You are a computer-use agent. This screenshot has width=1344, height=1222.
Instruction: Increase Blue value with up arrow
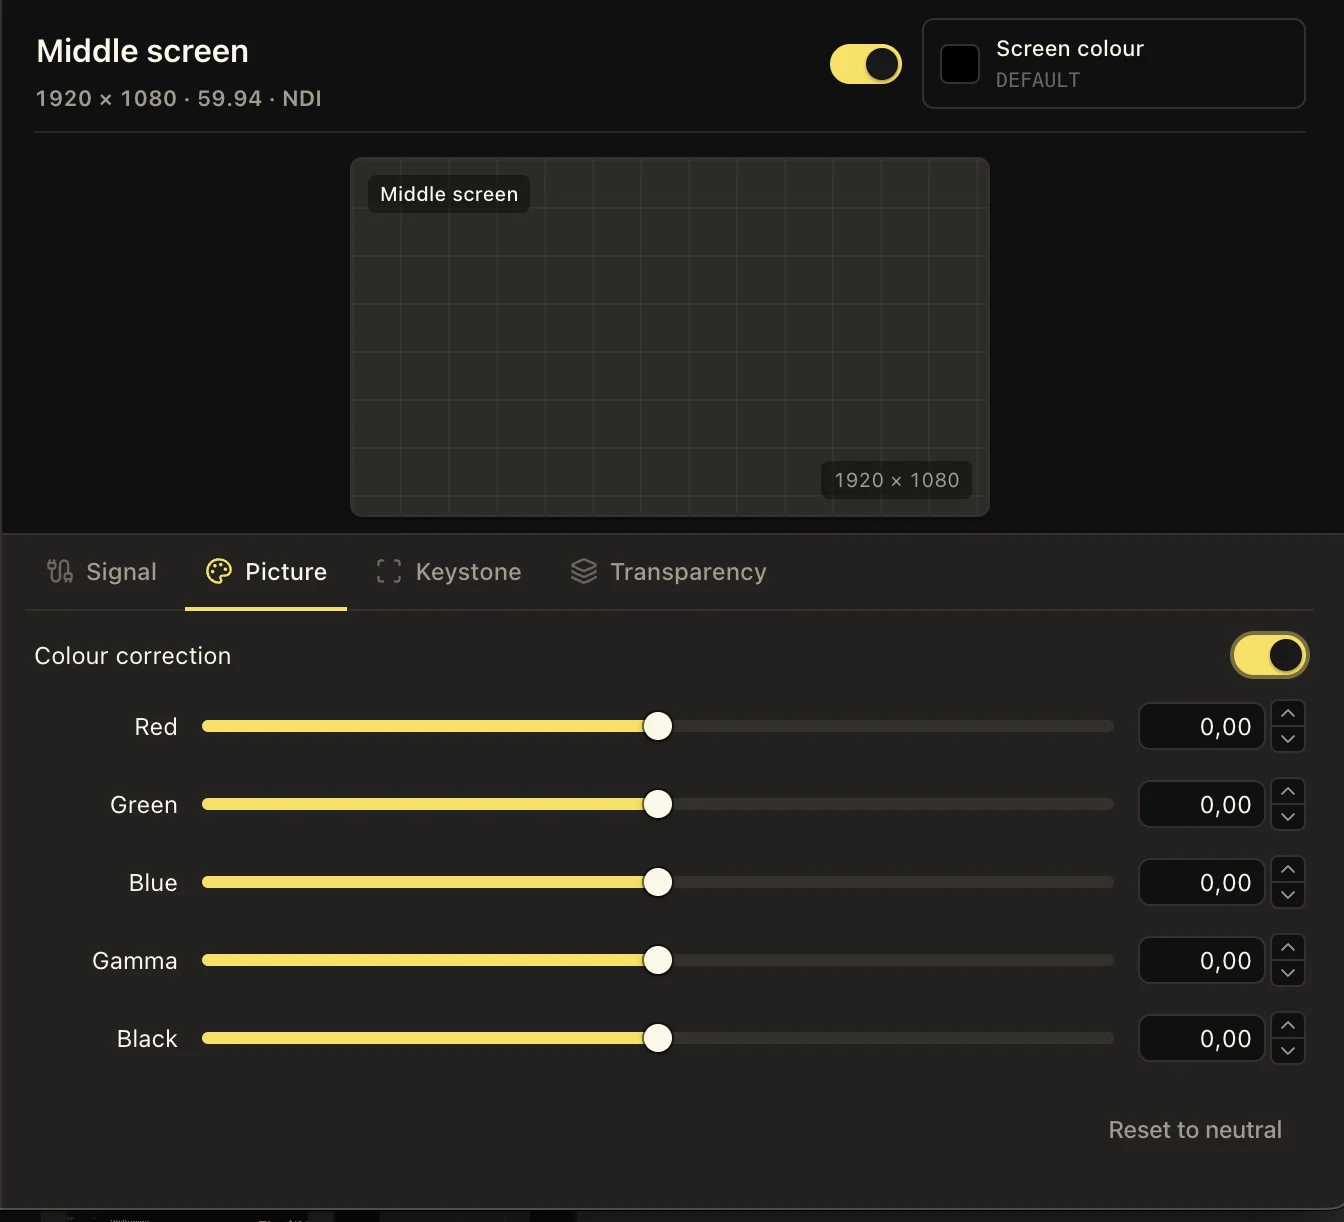pyautogui.click(x=1288, y=869)
